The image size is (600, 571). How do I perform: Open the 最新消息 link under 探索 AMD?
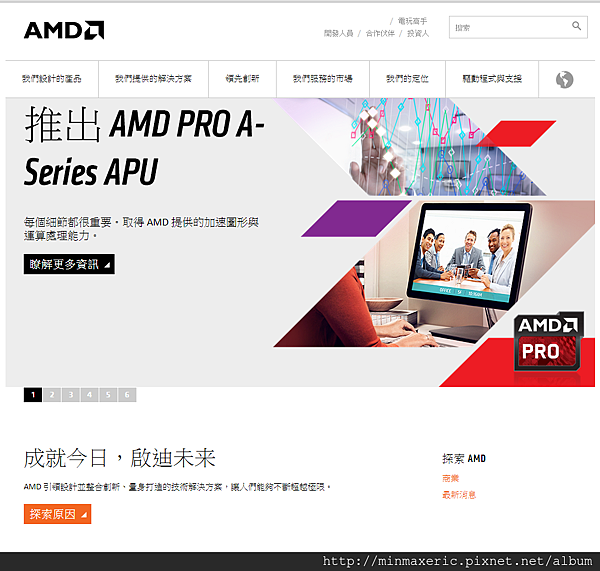click(459, 495)
